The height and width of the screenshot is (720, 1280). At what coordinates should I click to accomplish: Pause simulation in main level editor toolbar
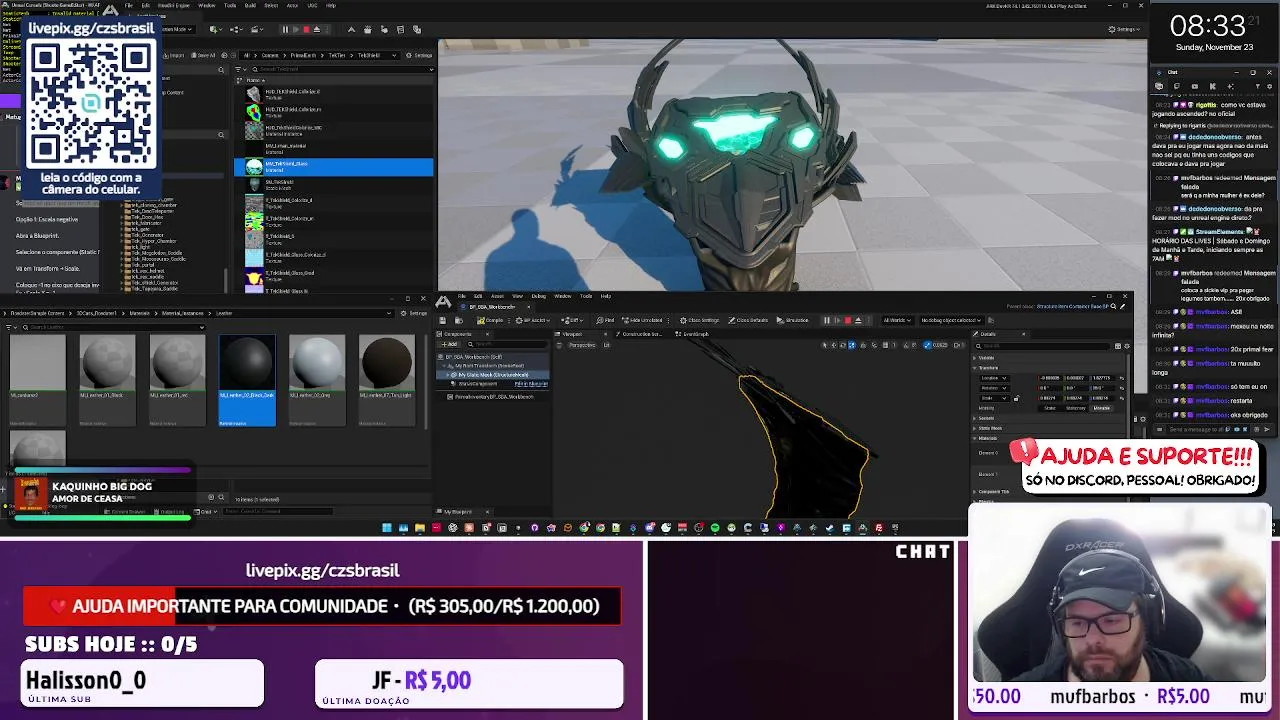click(285, 29)
